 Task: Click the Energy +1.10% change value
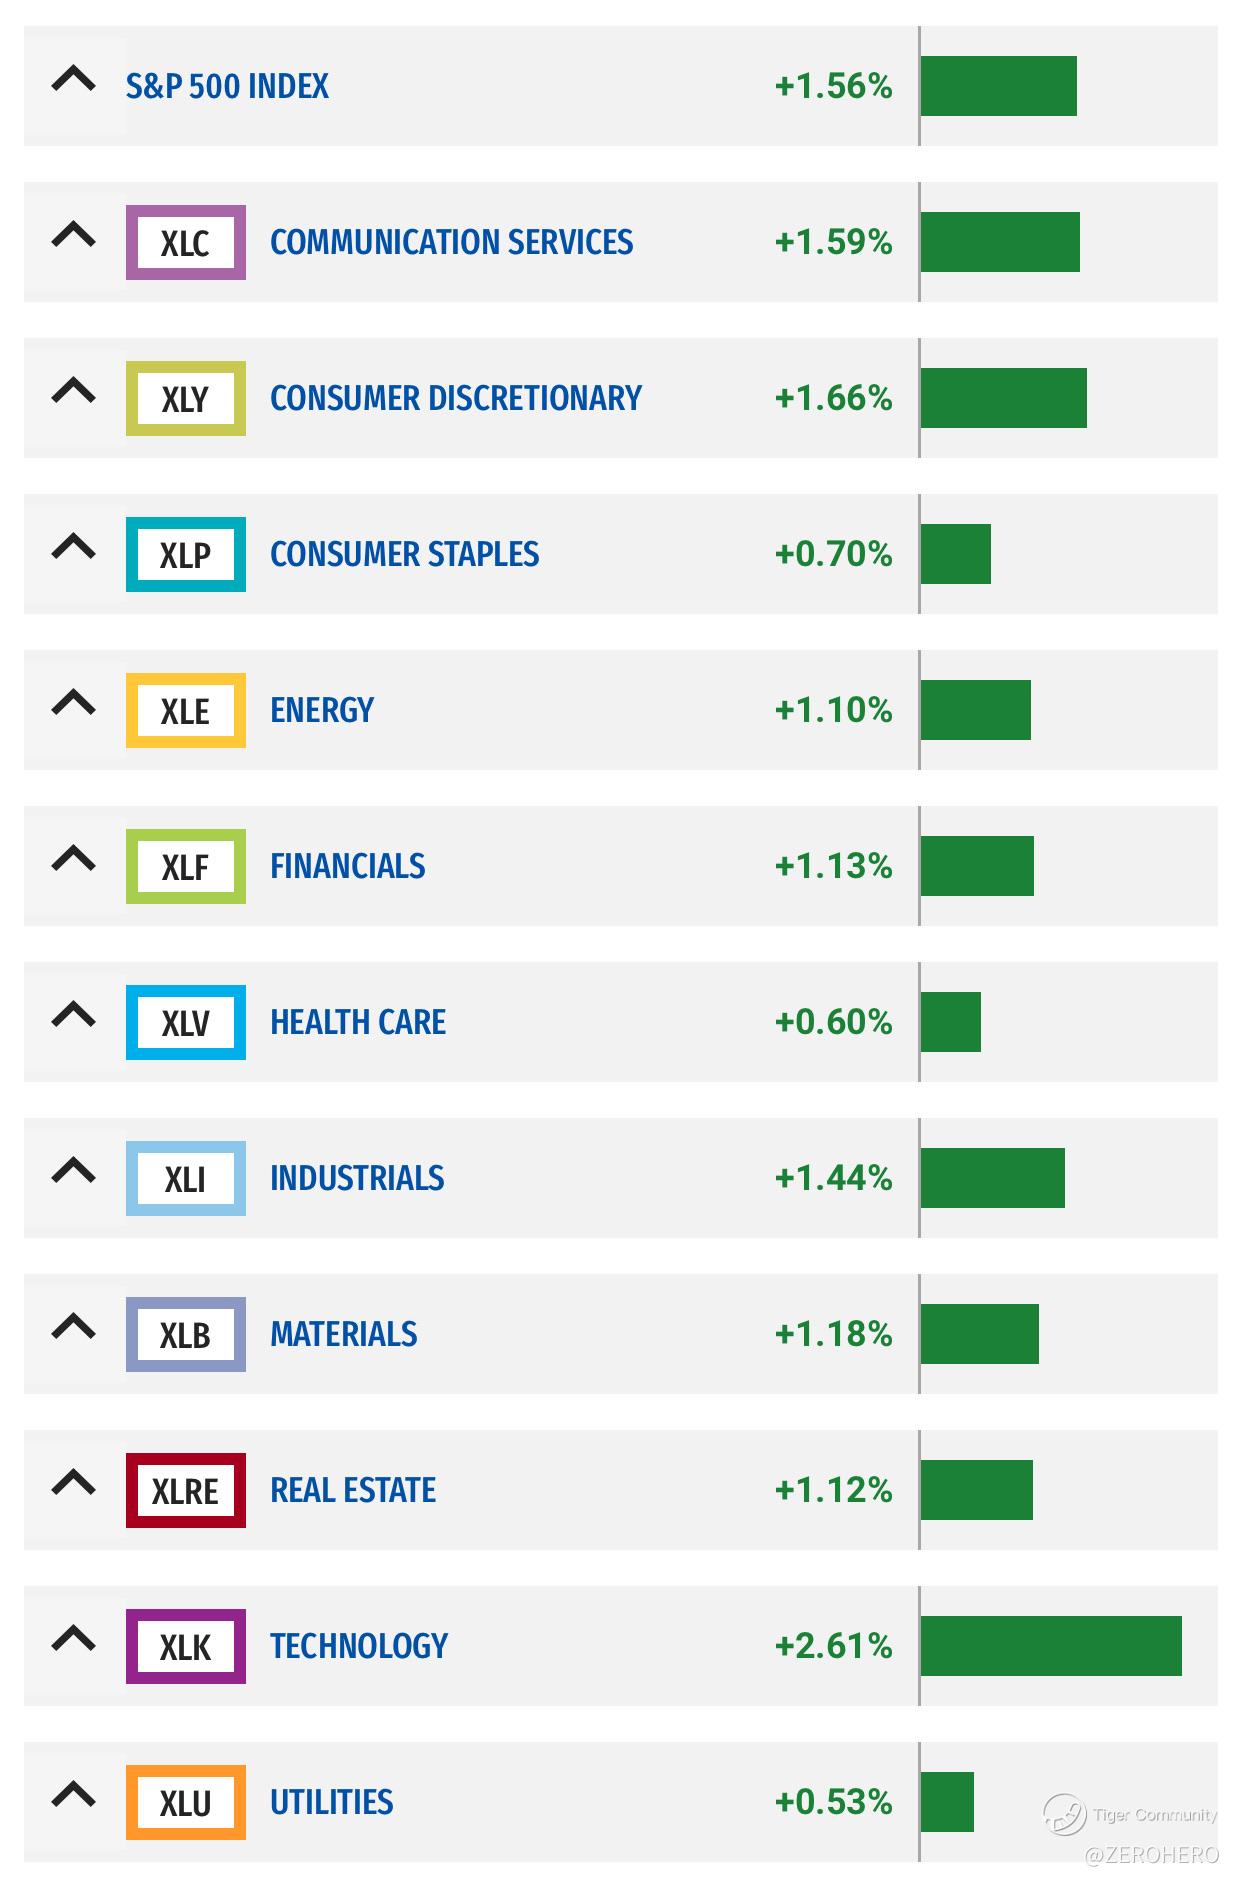click(x=833, y=710)
